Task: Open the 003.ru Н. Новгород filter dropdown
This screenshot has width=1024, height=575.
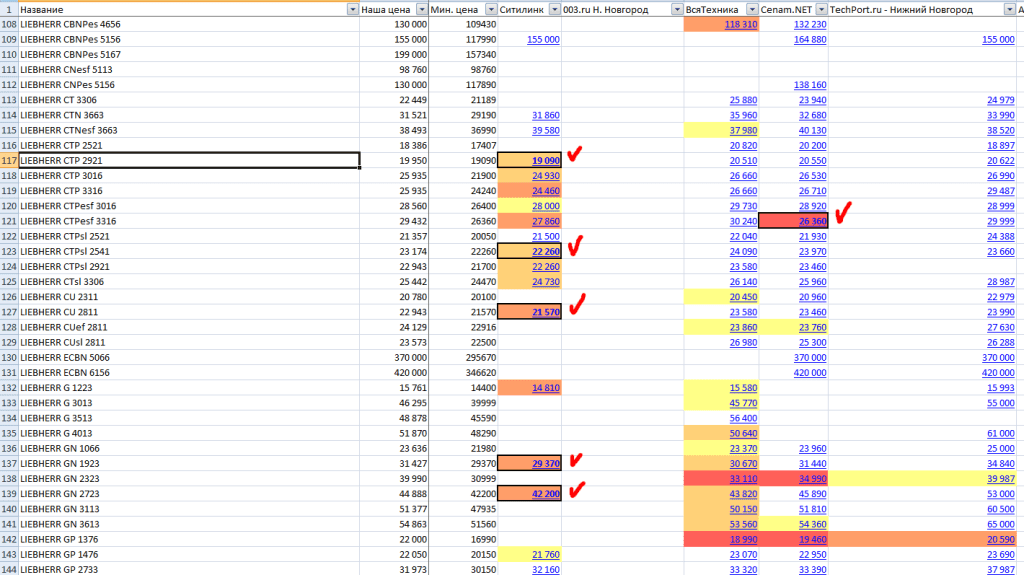Action: (677, 9)
